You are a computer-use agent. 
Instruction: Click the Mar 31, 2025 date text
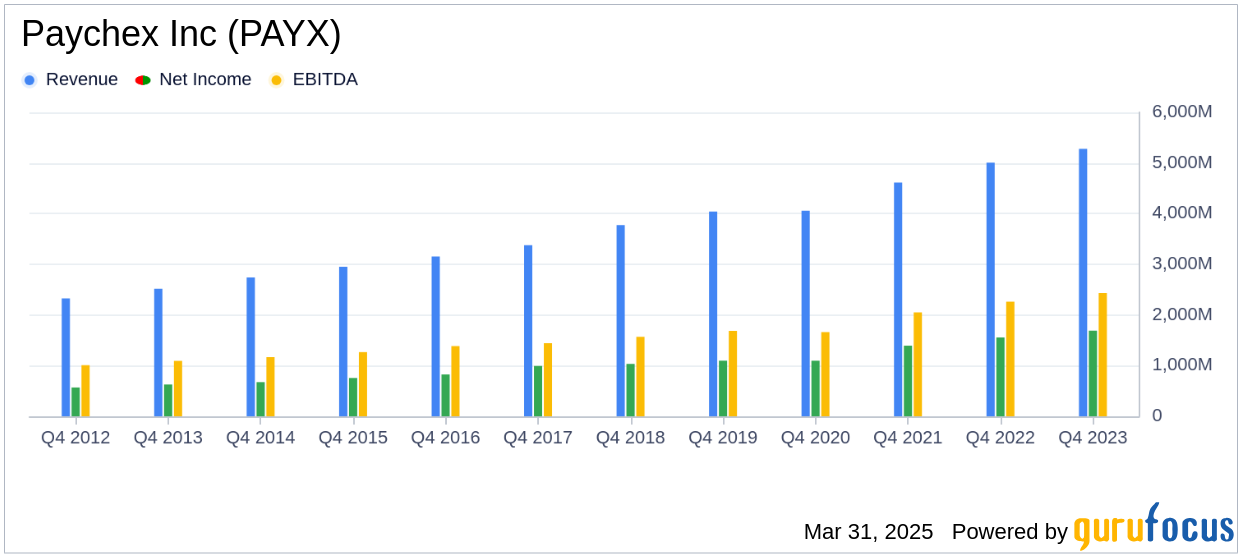(868, 532)
